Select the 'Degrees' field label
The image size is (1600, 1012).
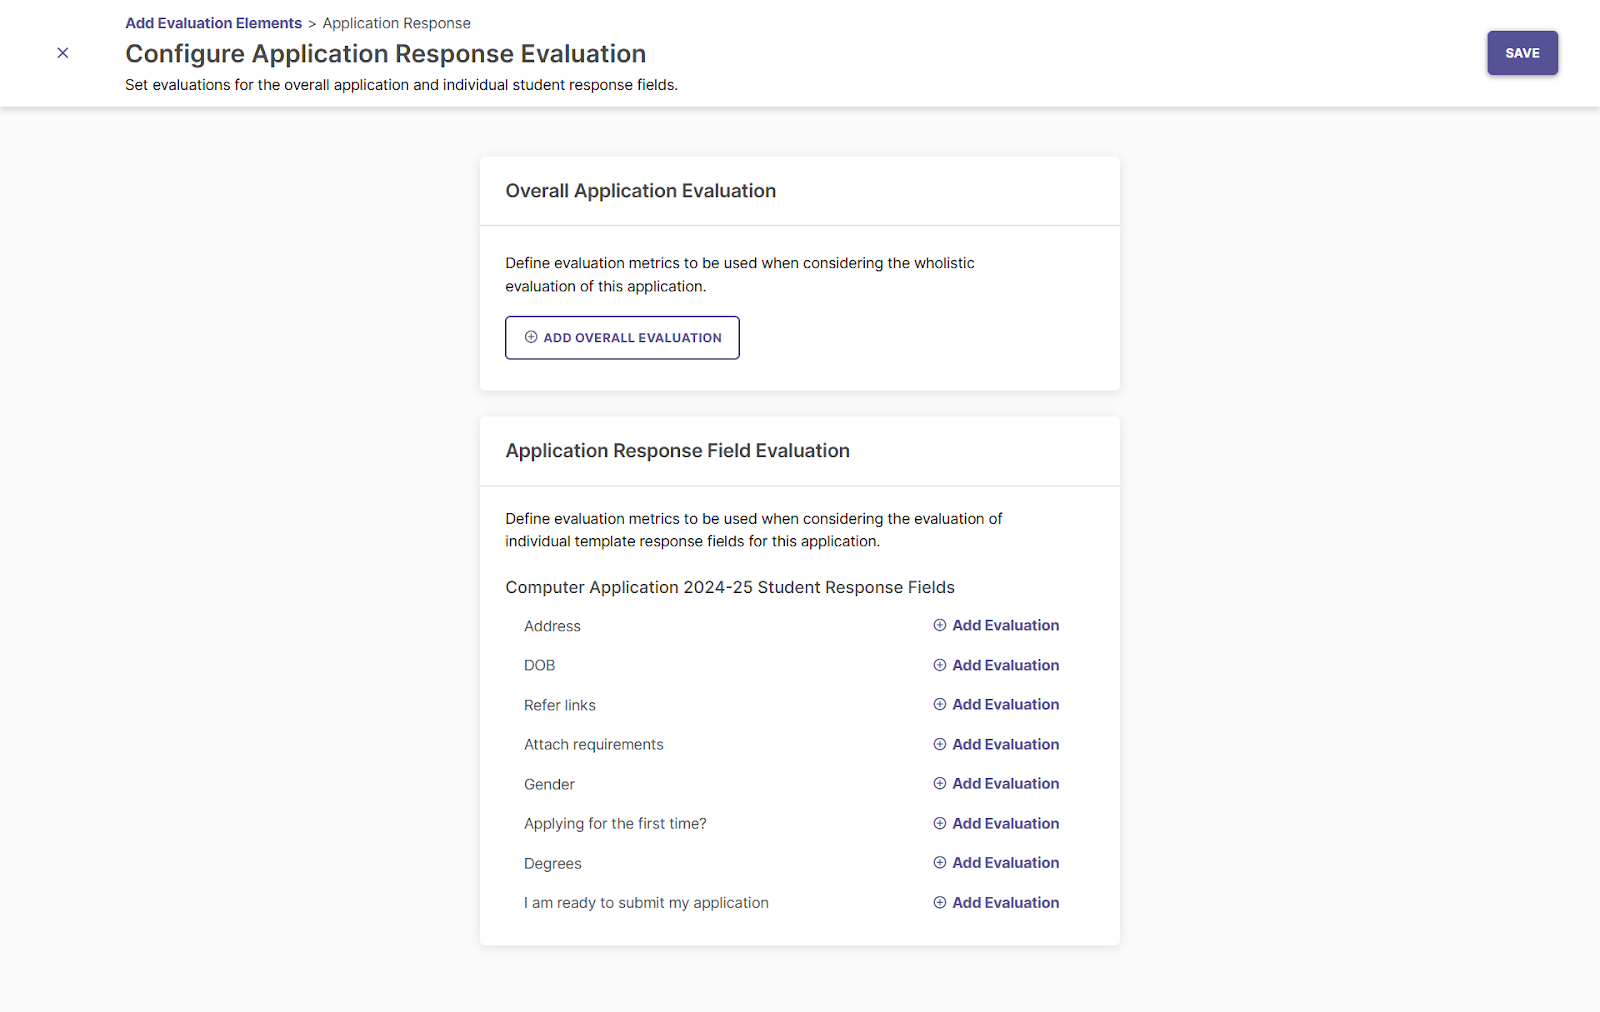(x=553, y=863)
